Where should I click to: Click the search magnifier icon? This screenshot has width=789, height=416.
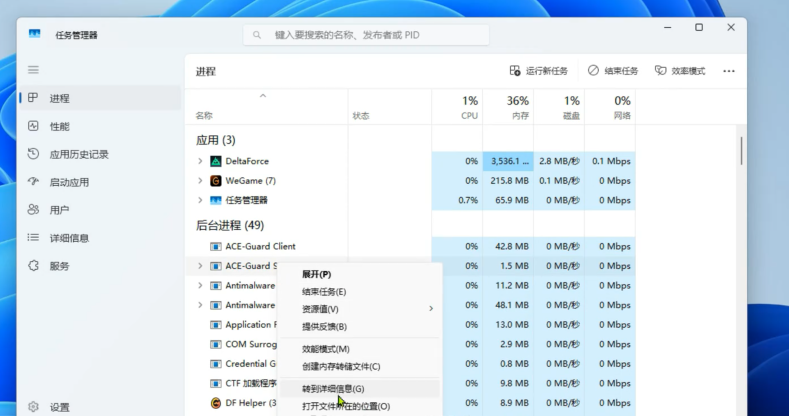[x=257, y=35]
